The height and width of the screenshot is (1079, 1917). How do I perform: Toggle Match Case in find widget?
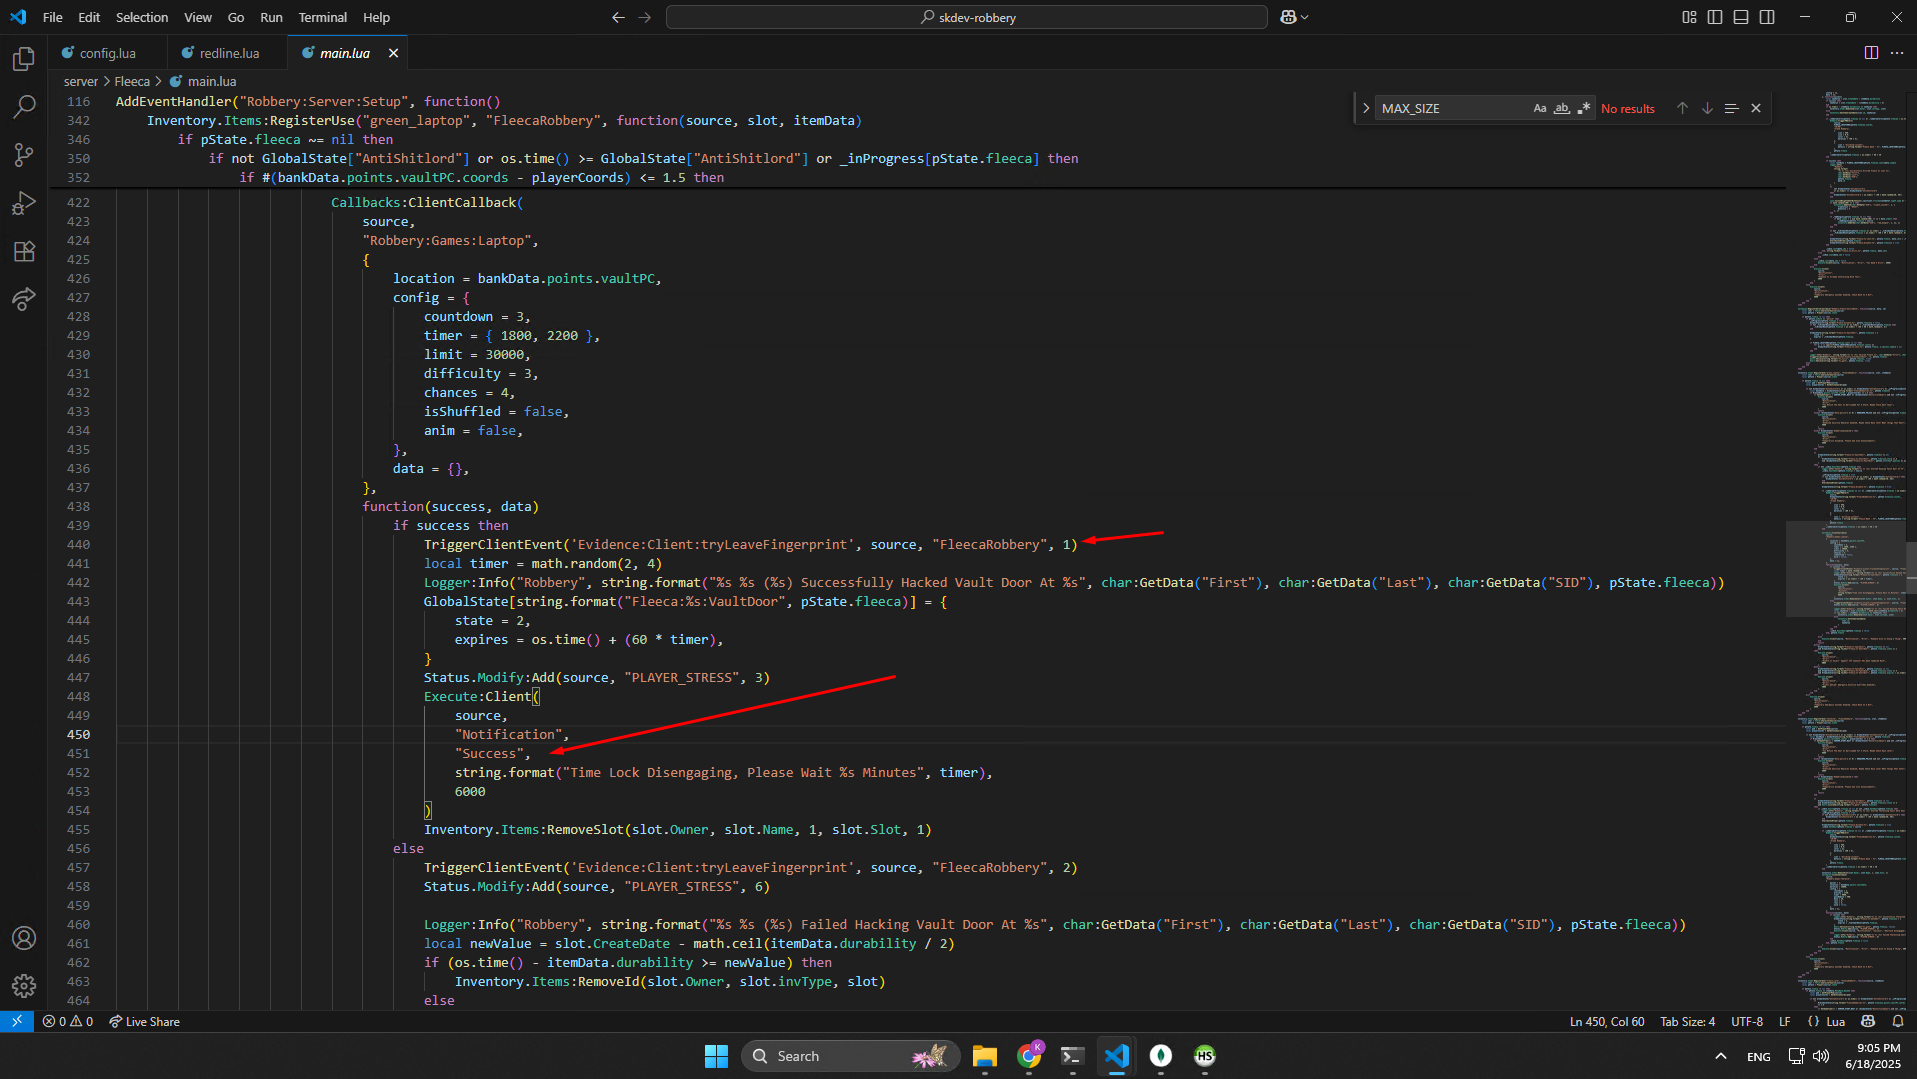click(x=1540, y=108)
